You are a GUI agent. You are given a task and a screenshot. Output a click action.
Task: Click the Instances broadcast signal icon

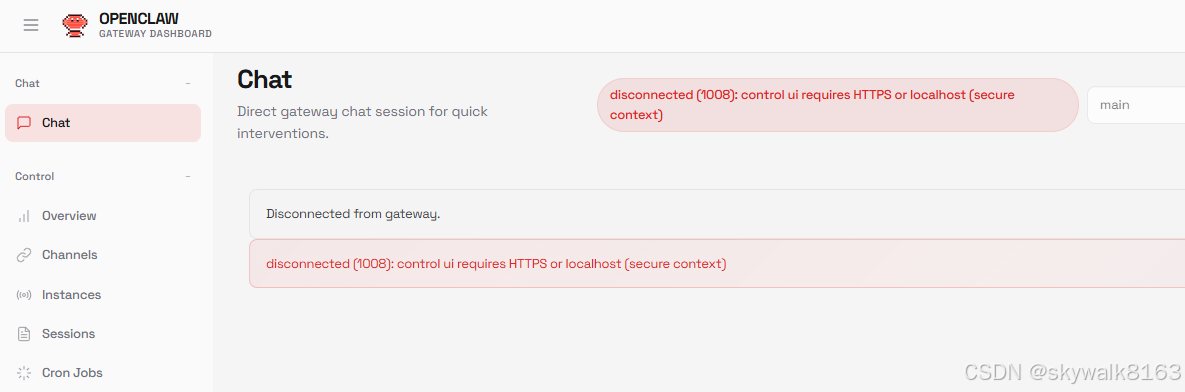click(x=24, y=295)
